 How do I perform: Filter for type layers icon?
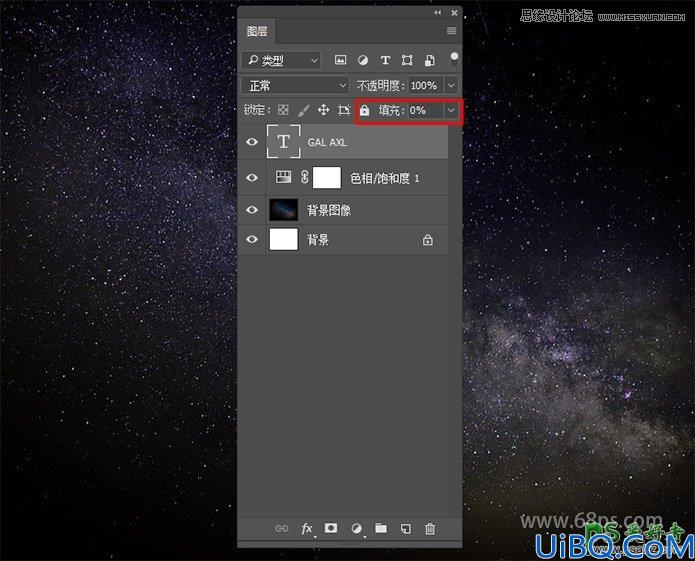(385, 60)
